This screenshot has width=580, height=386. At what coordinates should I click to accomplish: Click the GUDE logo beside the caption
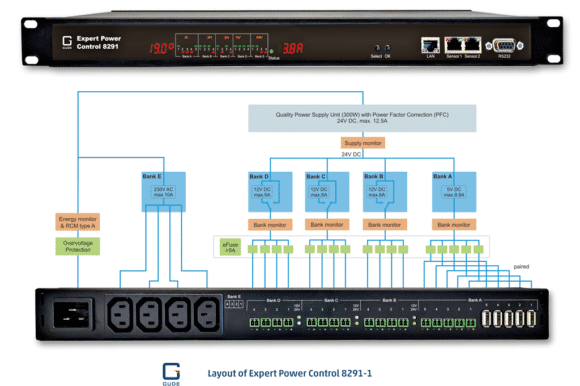coord(171,373)
